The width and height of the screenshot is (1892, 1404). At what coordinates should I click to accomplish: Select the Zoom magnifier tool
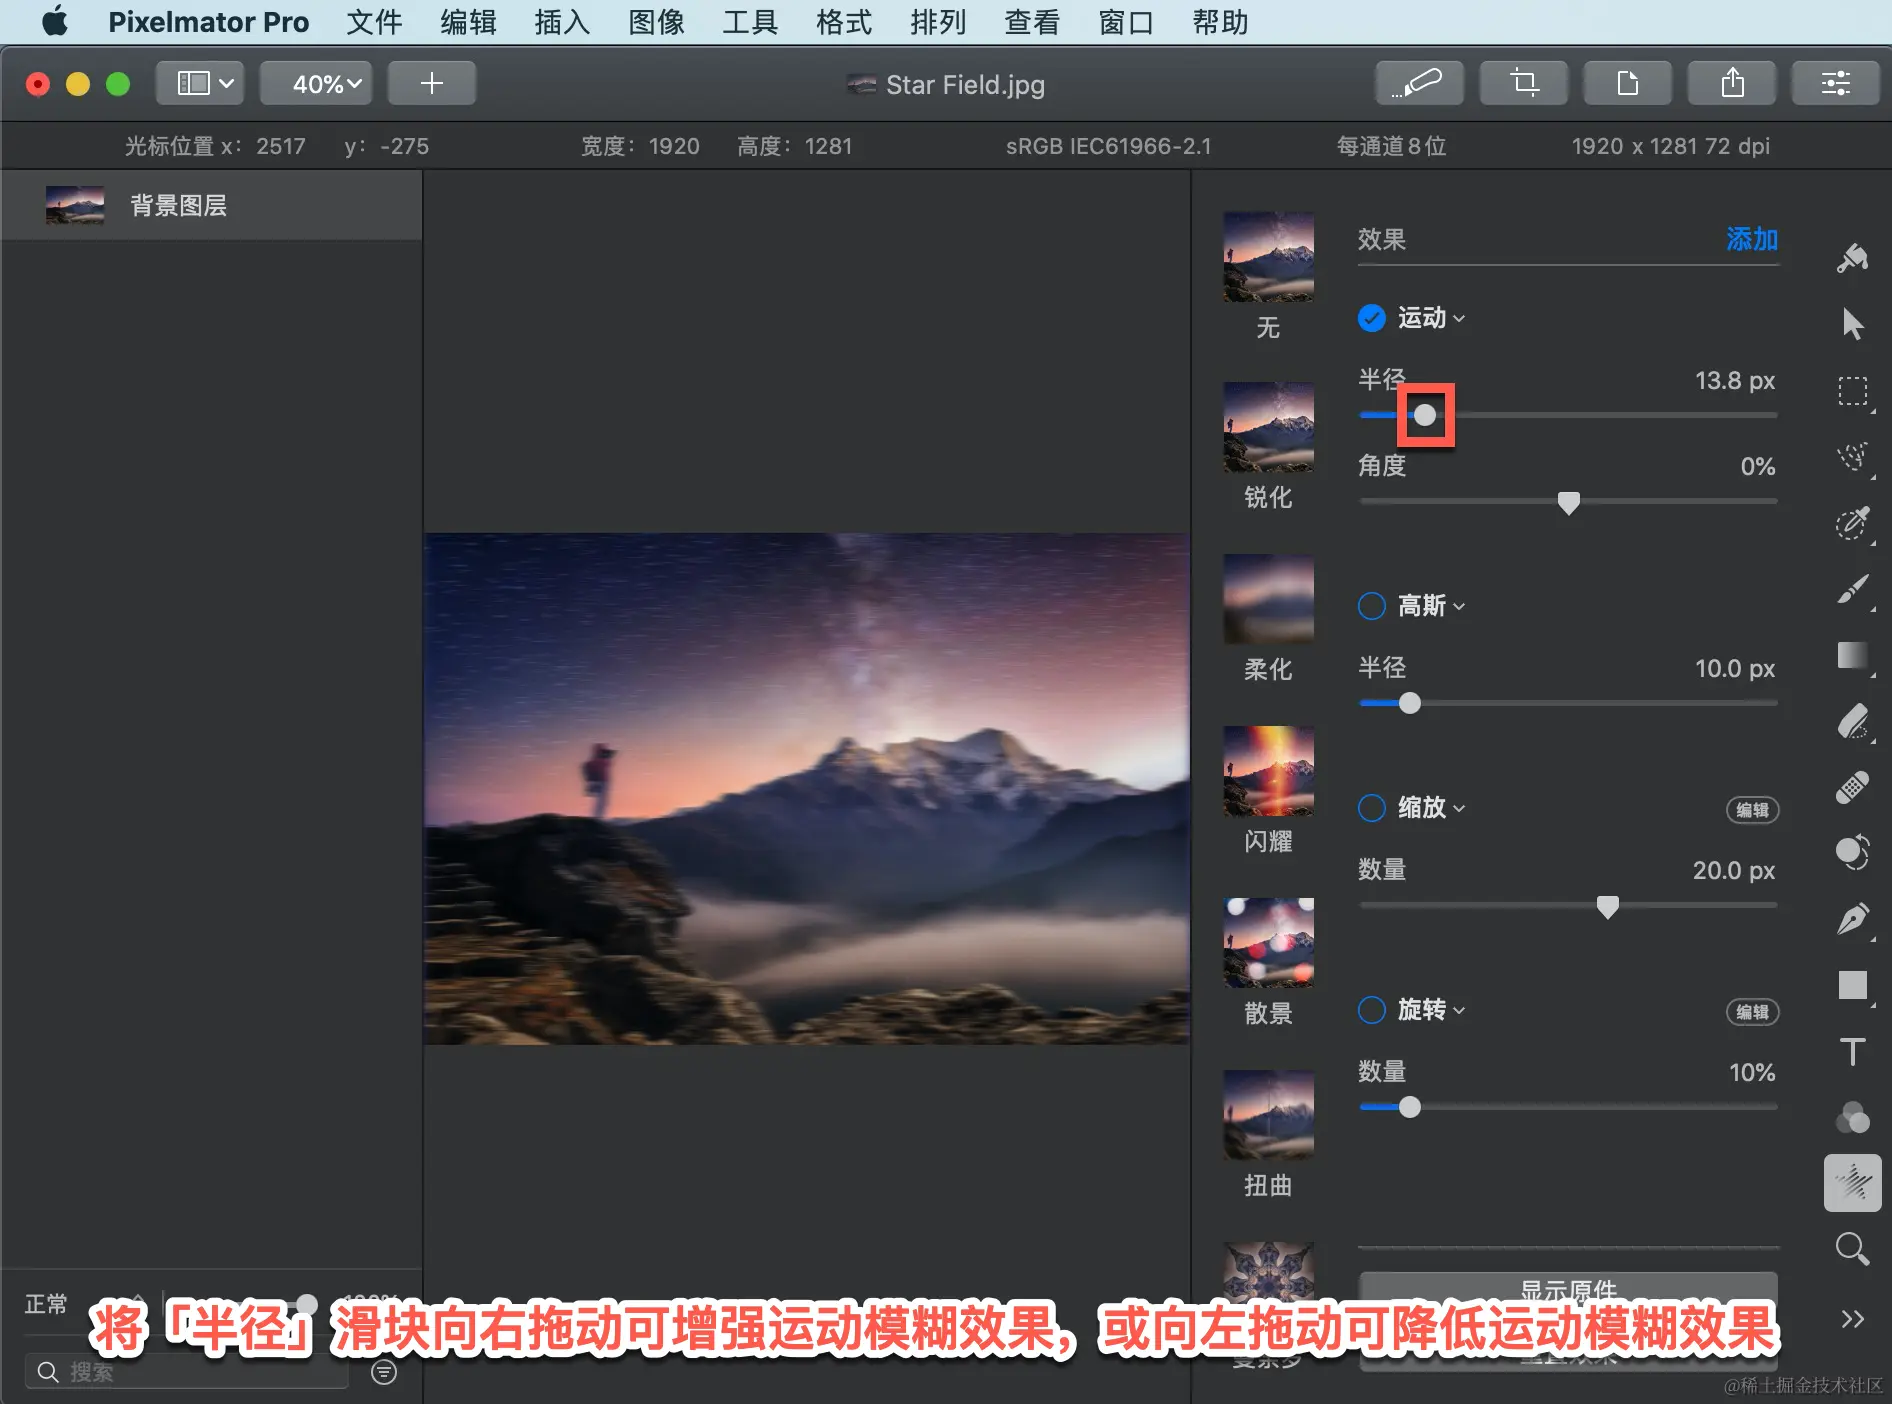[x=1852, y=1249]
